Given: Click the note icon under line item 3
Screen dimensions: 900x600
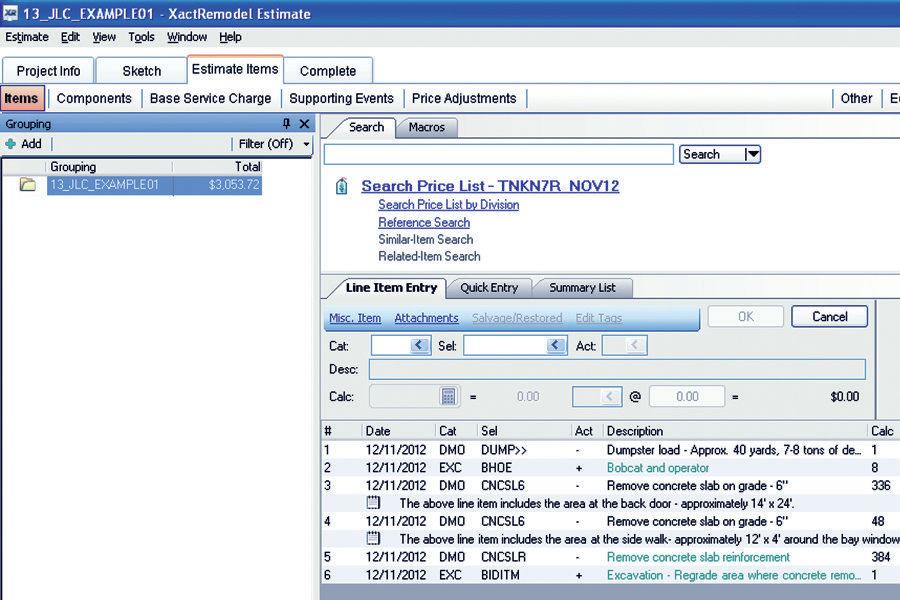Looking at the screenshot, I should [373, 503].
